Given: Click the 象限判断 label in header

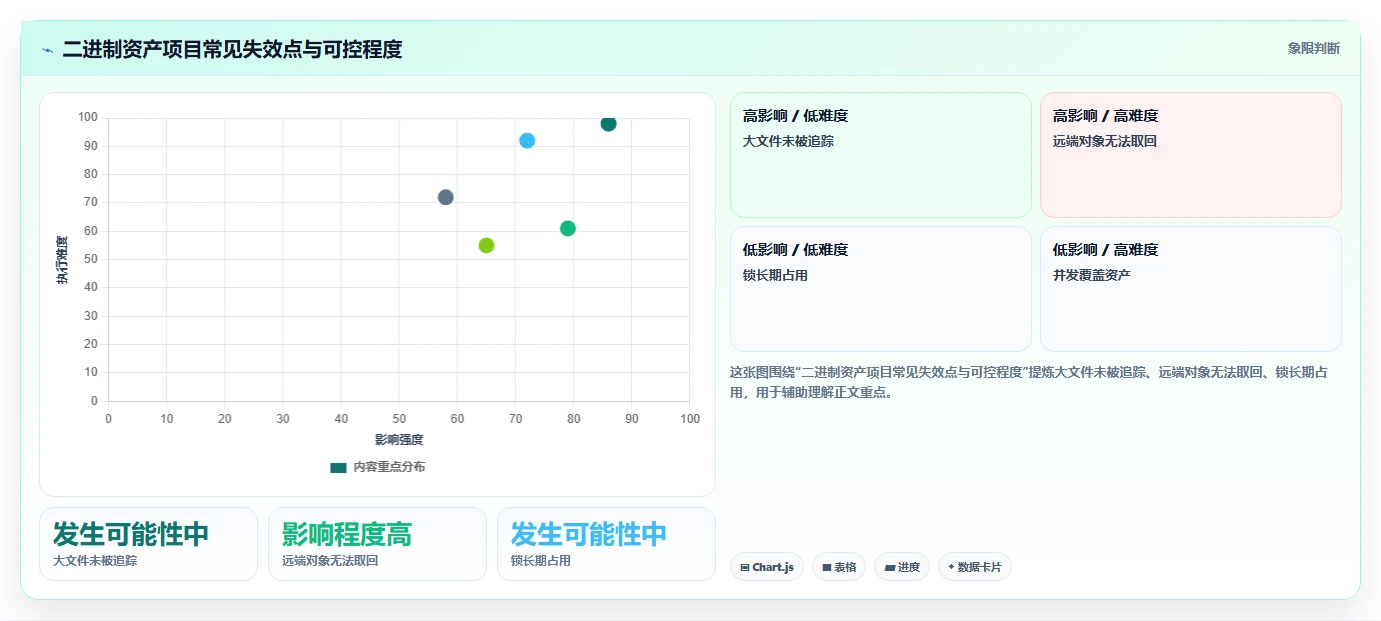Looking at the screenshot, I should tap(1313, 48).
